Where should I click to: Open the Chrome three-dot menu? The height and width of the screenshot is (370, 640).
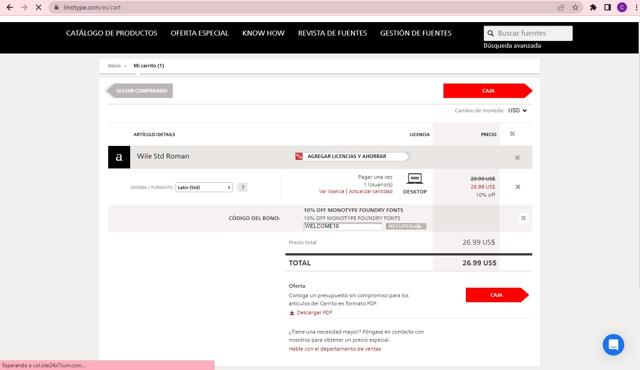pos(636,7)
